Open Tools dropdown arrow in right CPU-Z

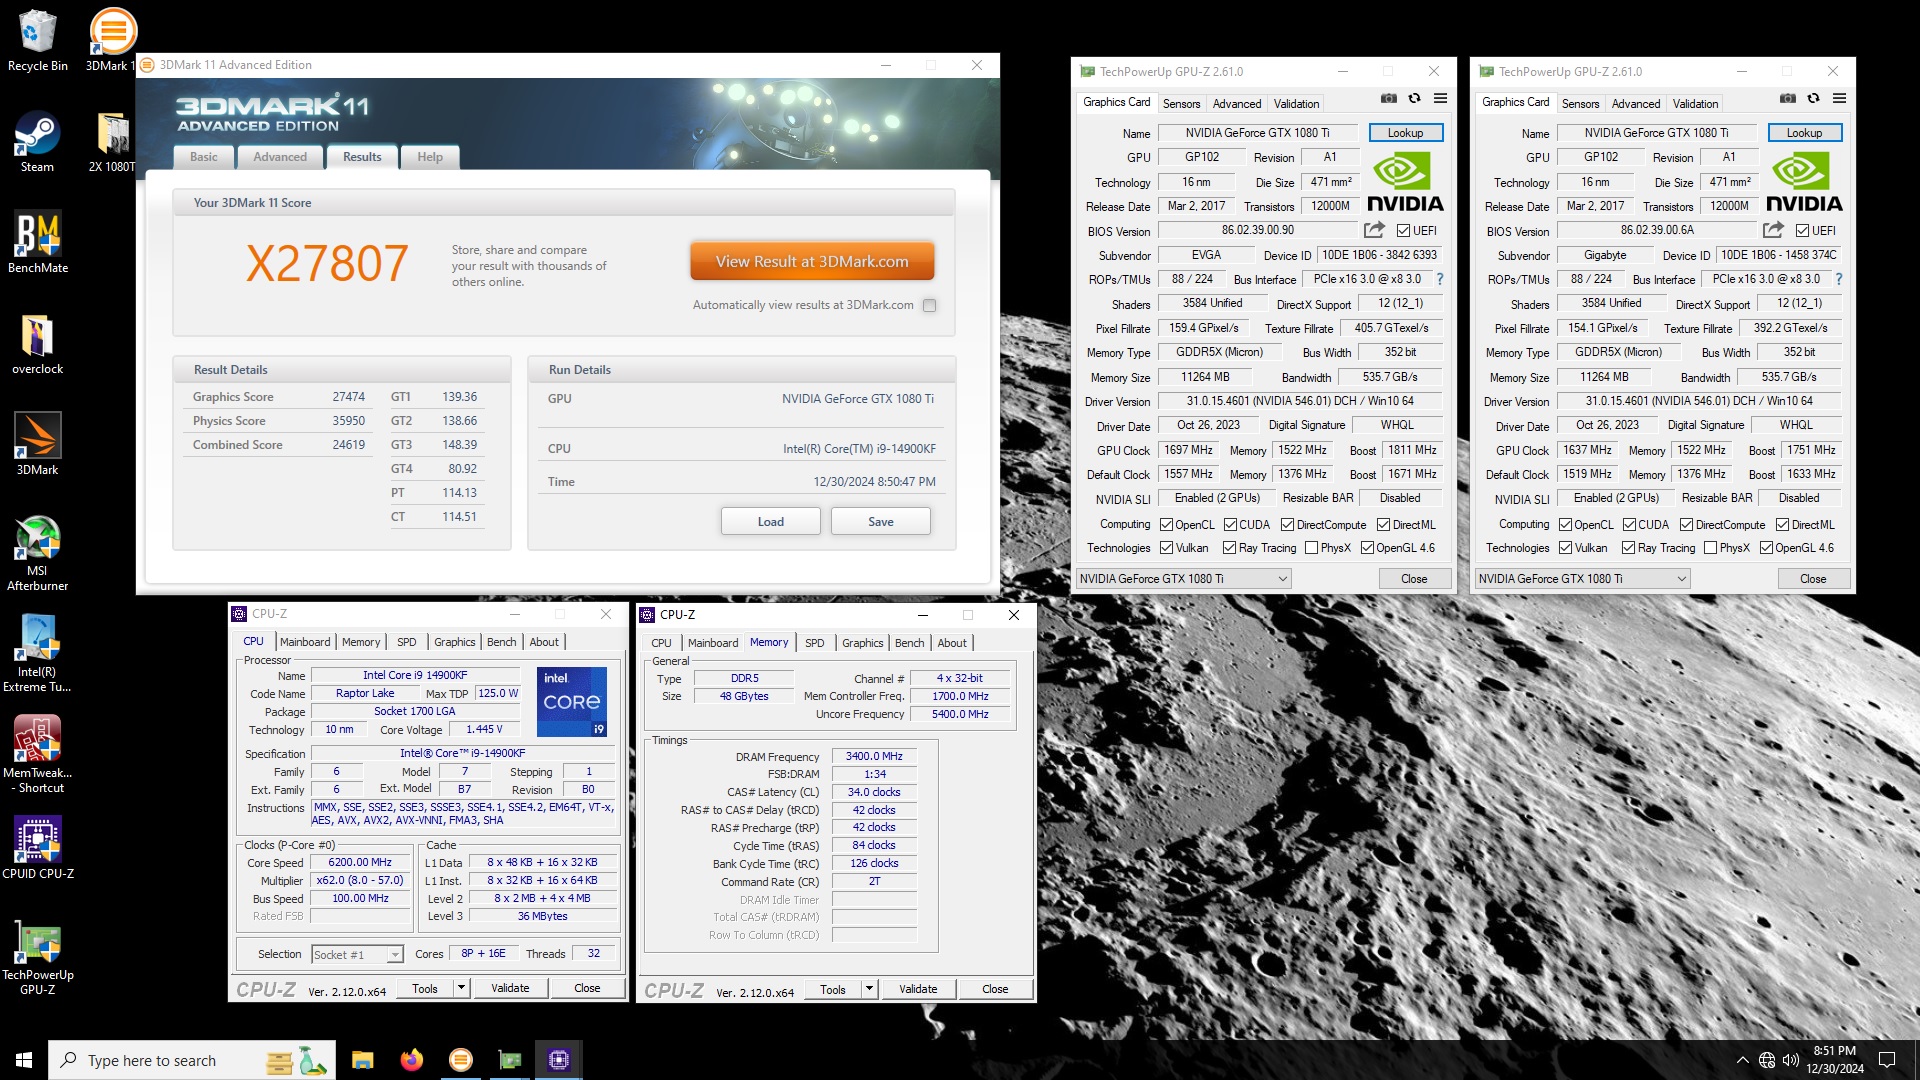point(869,989)
